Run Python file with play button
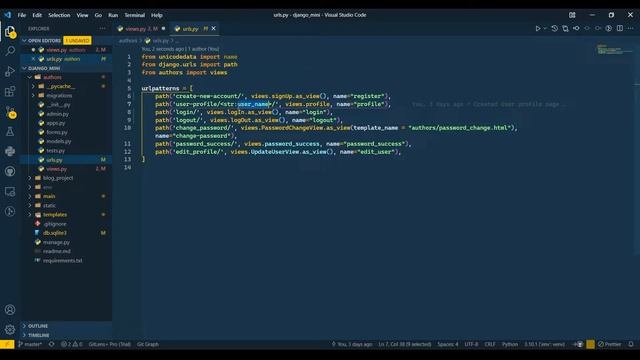Viewport: 640px width, 360px height. (x=538, y=29)
